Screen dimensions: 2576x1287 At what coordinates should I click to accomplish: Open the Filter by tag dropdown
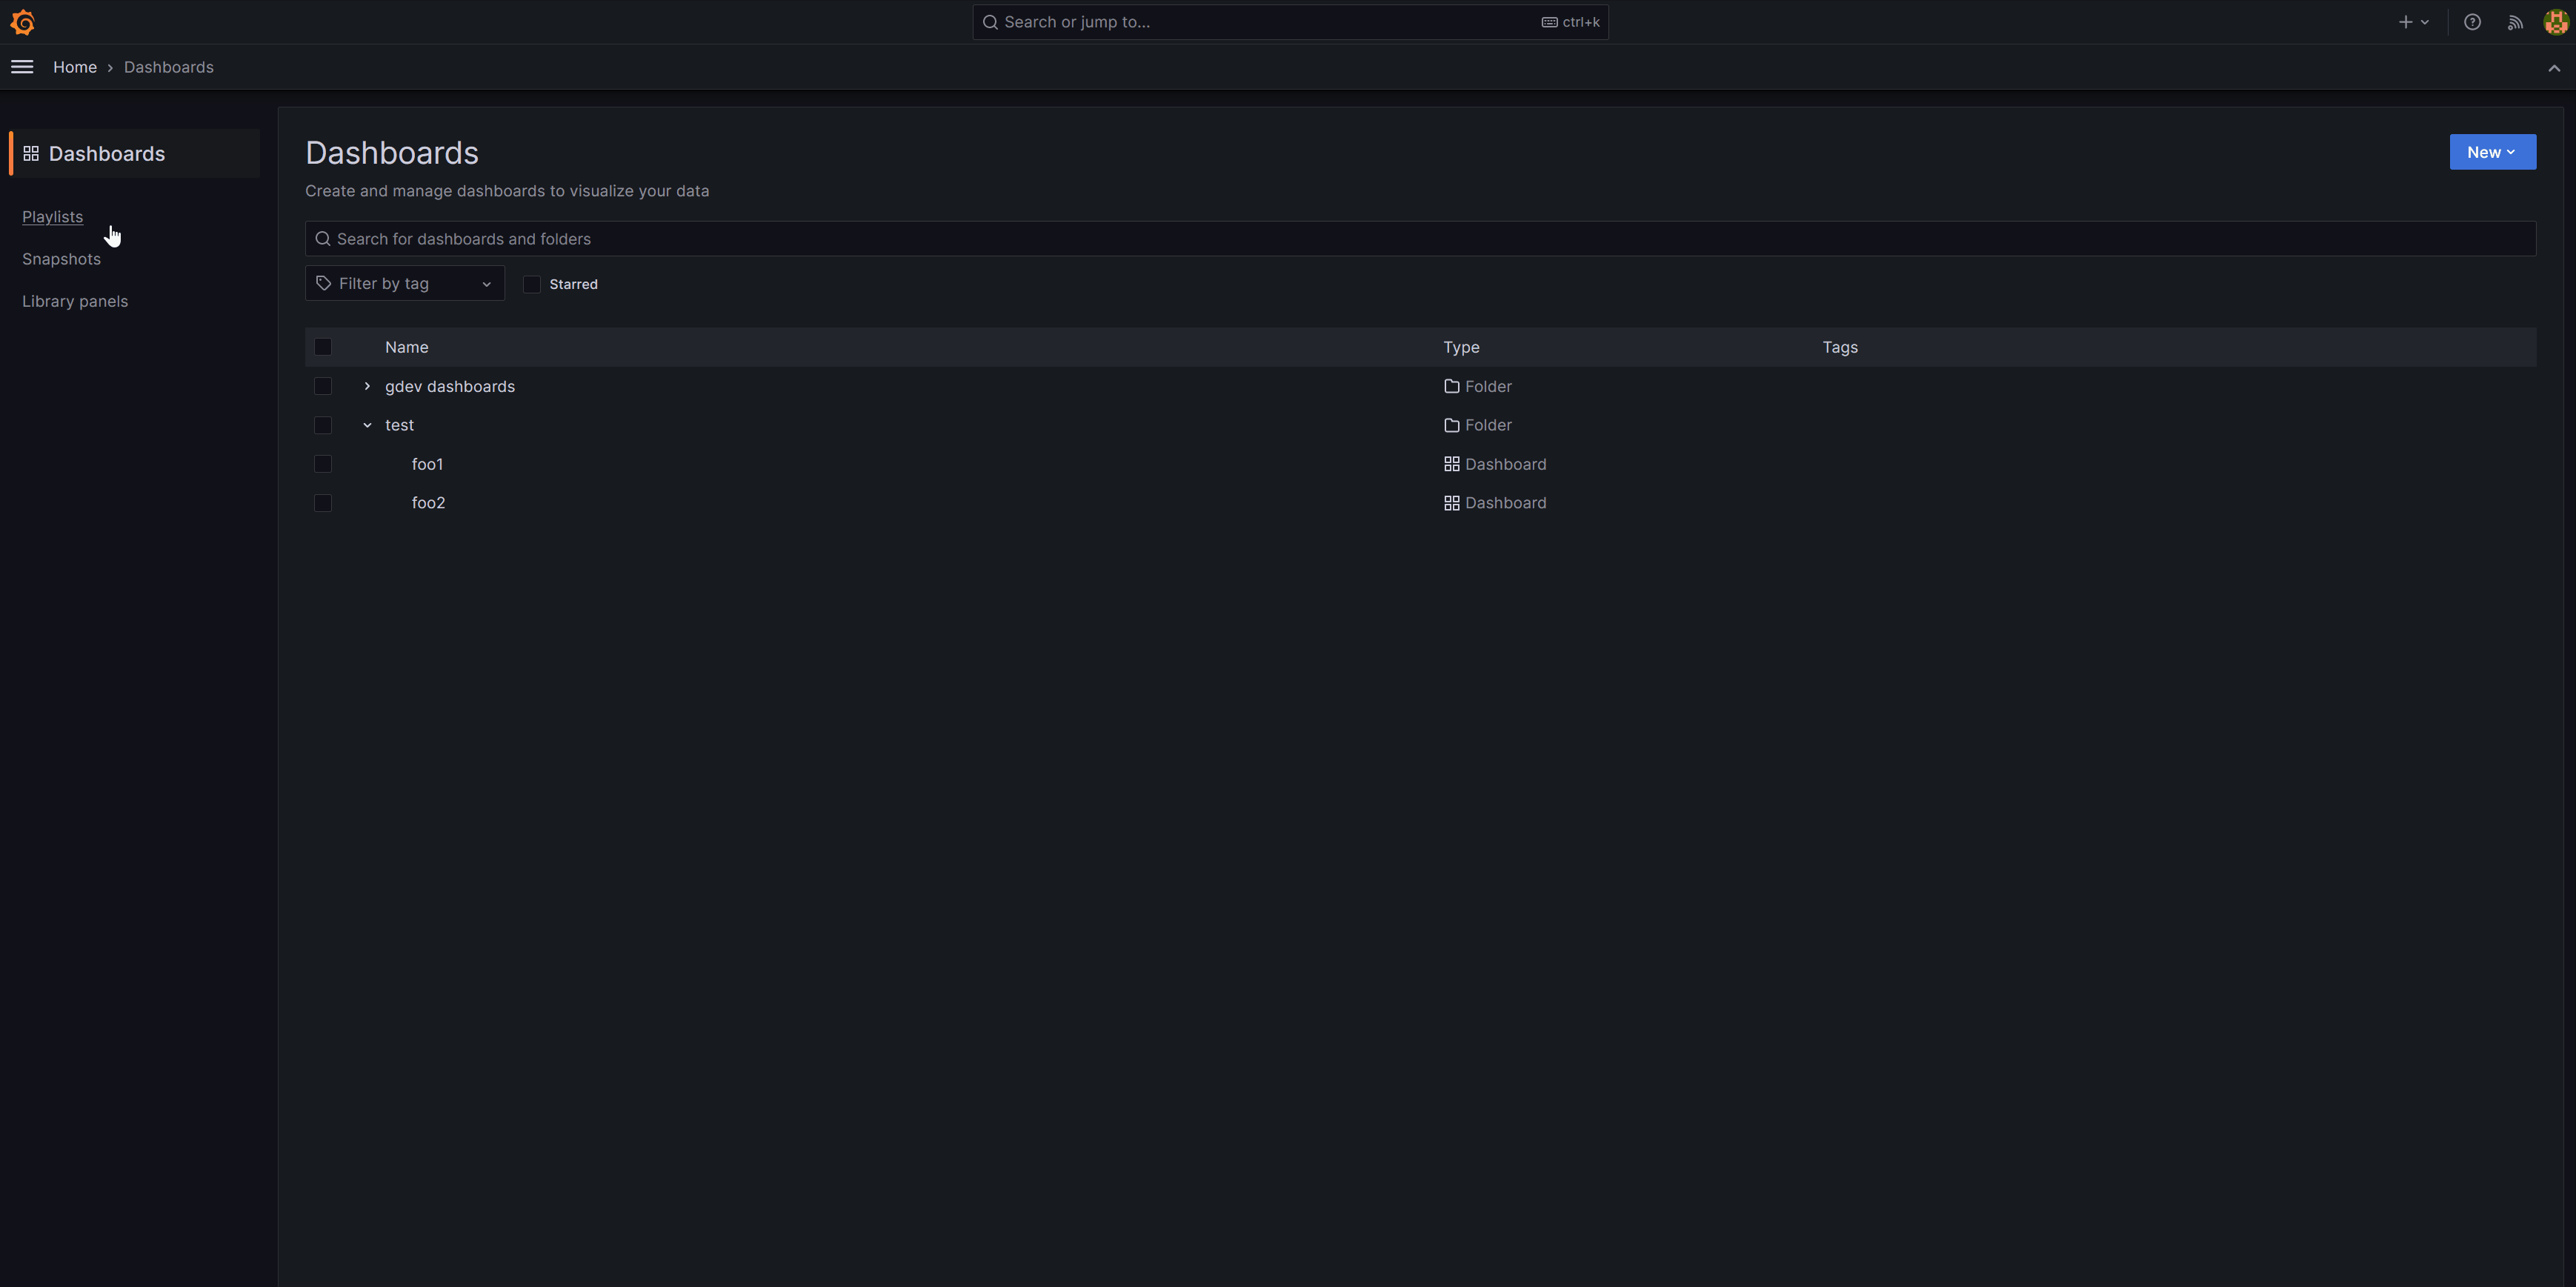(x=404, y=284)
